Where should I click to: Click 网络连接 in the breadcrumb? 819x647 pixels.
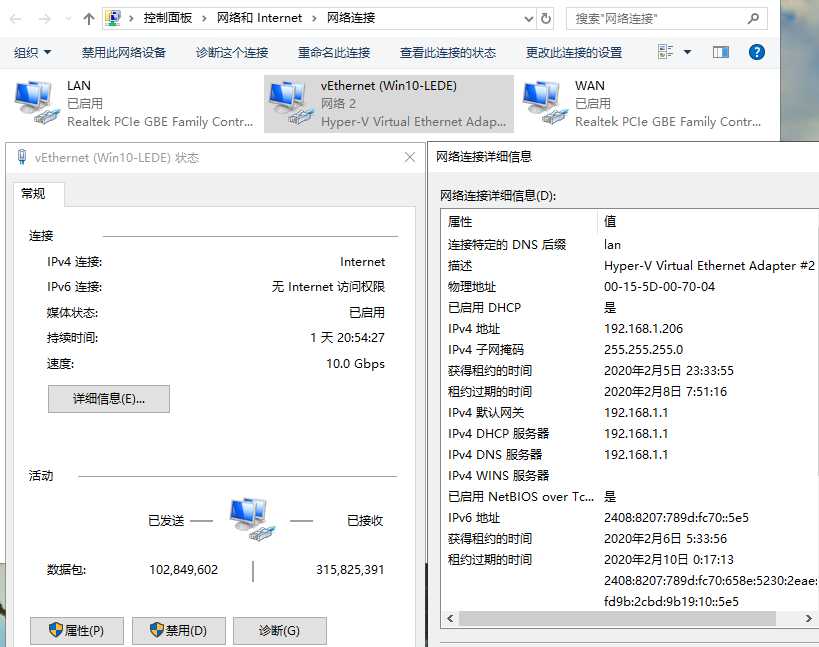351,18
